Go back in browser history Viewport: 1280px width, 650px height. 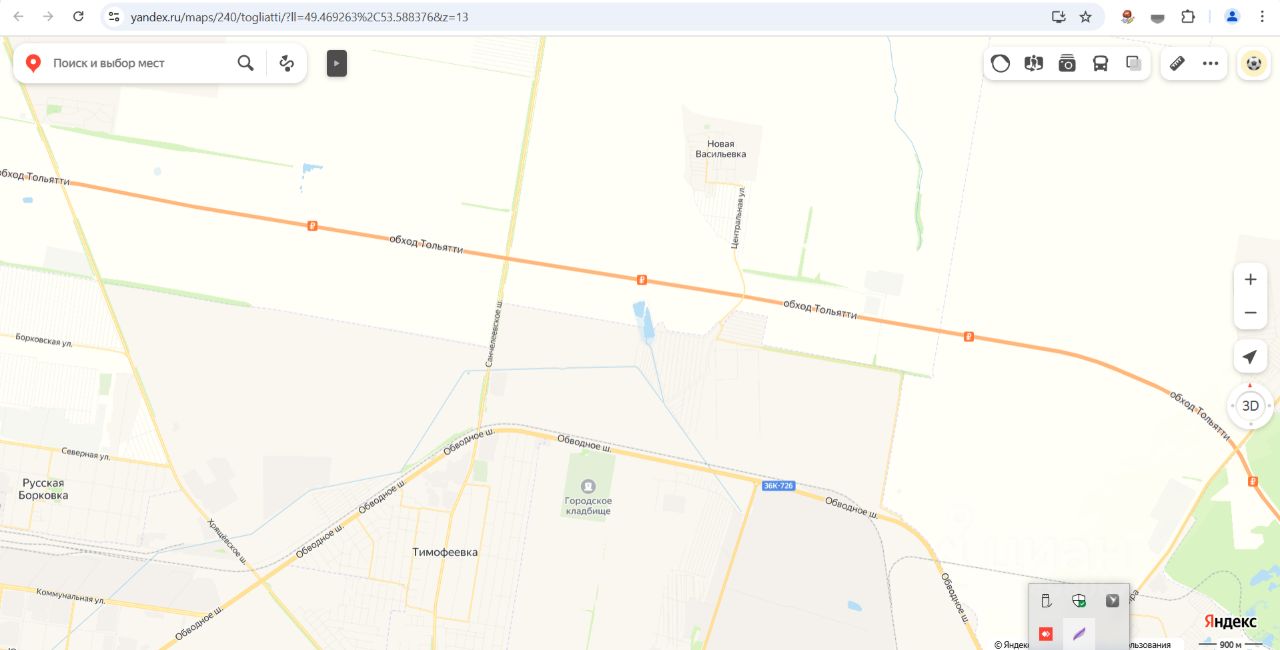pyautogui.click(x=18, y=16)
